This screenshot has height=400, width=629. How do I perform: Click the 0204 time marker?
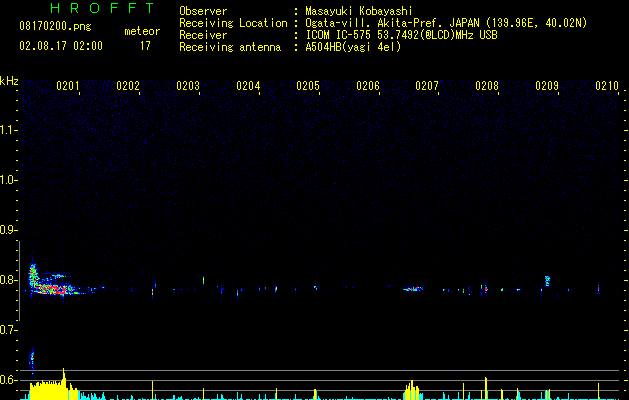[248, 86]
